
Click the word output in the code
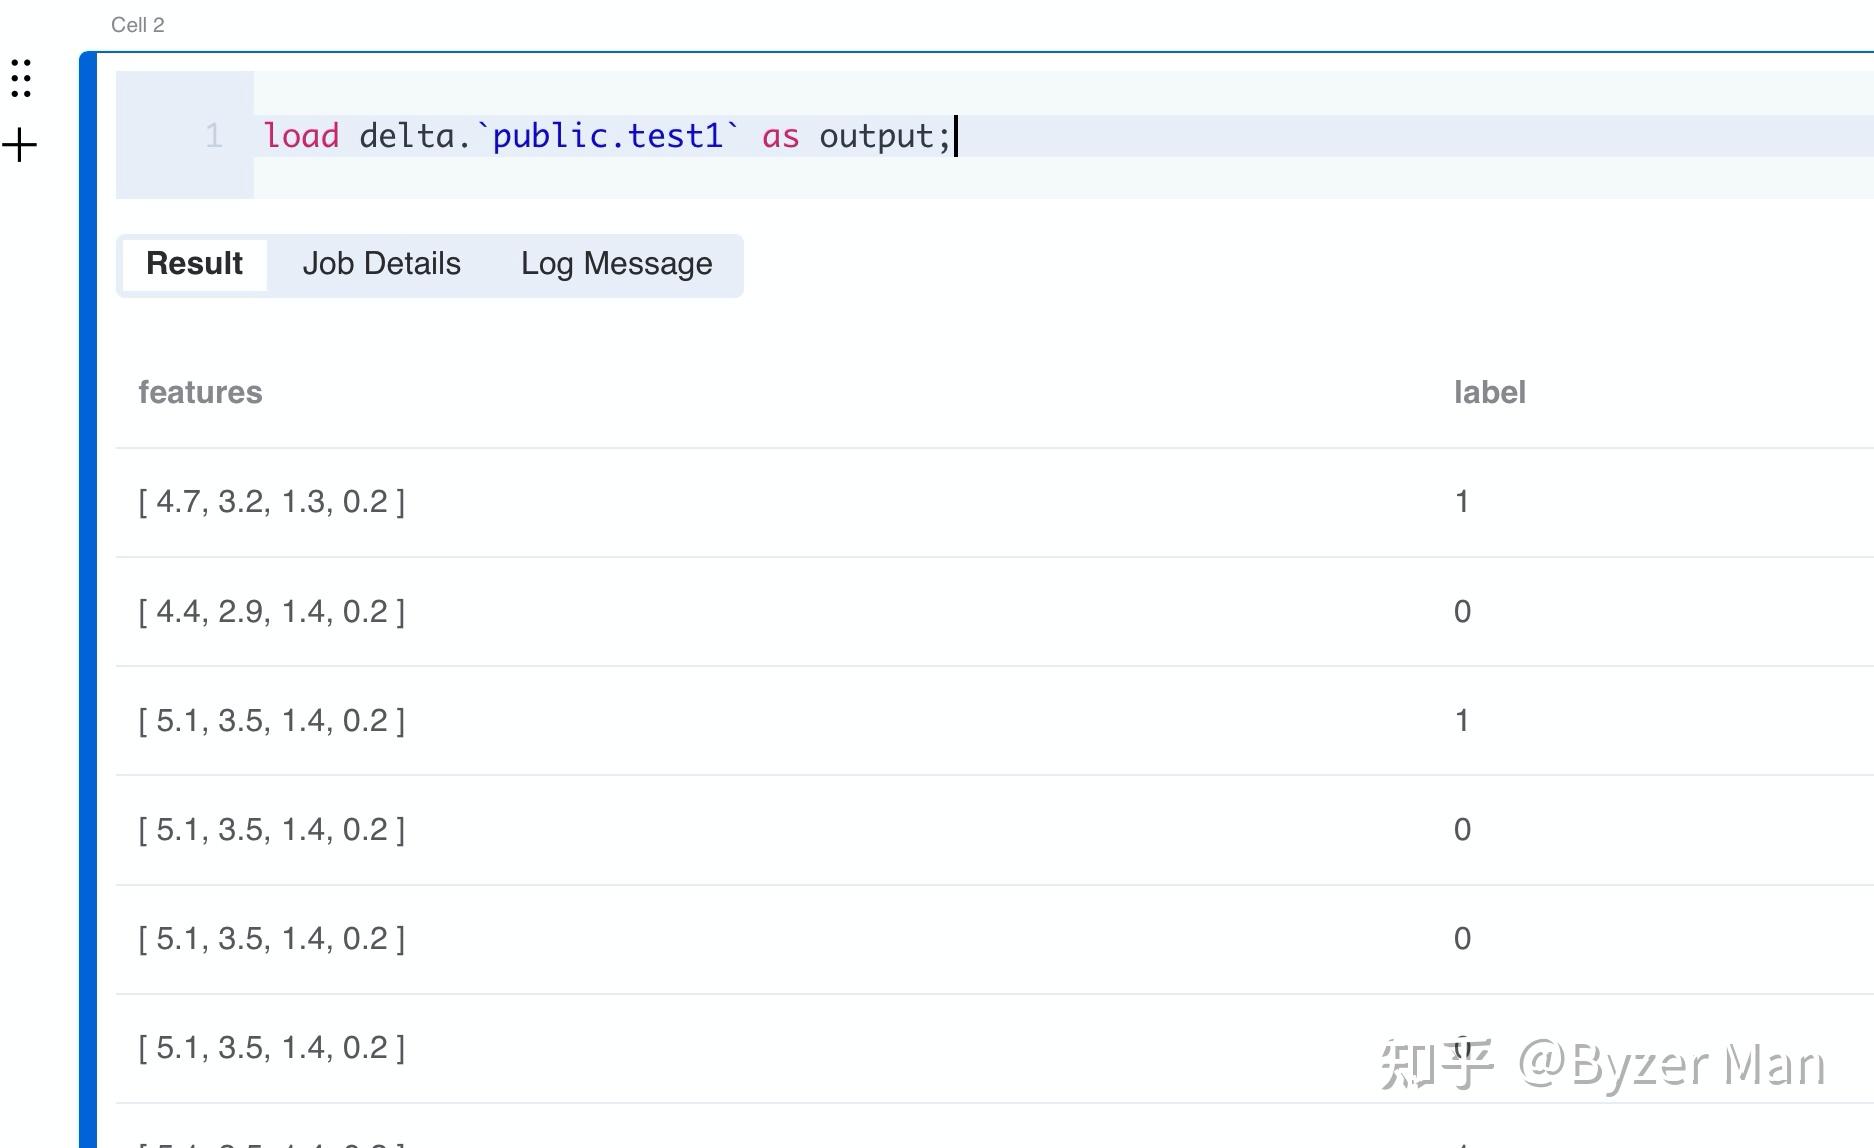pos(876,136)
